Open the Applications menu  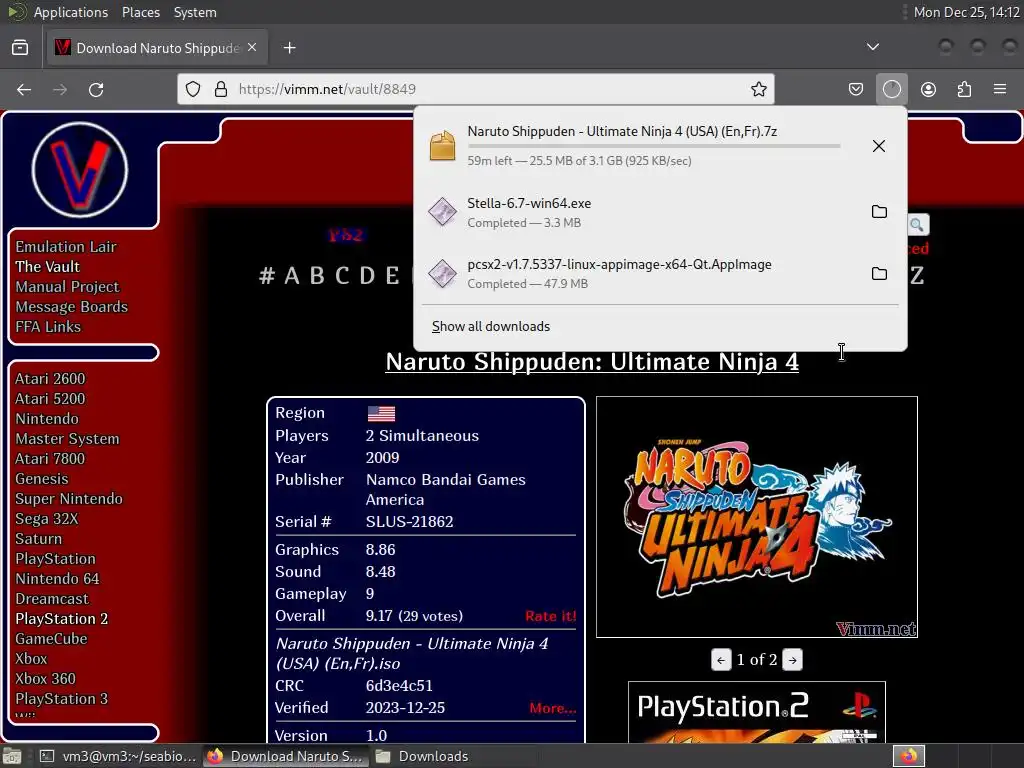point(71,12)
